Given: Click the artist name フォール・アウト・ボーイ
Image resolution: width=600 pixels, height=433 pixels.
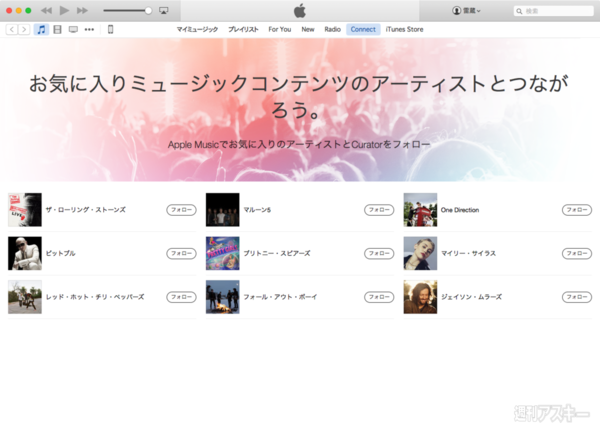Looking at the screenshot, I should click(280, 297).
